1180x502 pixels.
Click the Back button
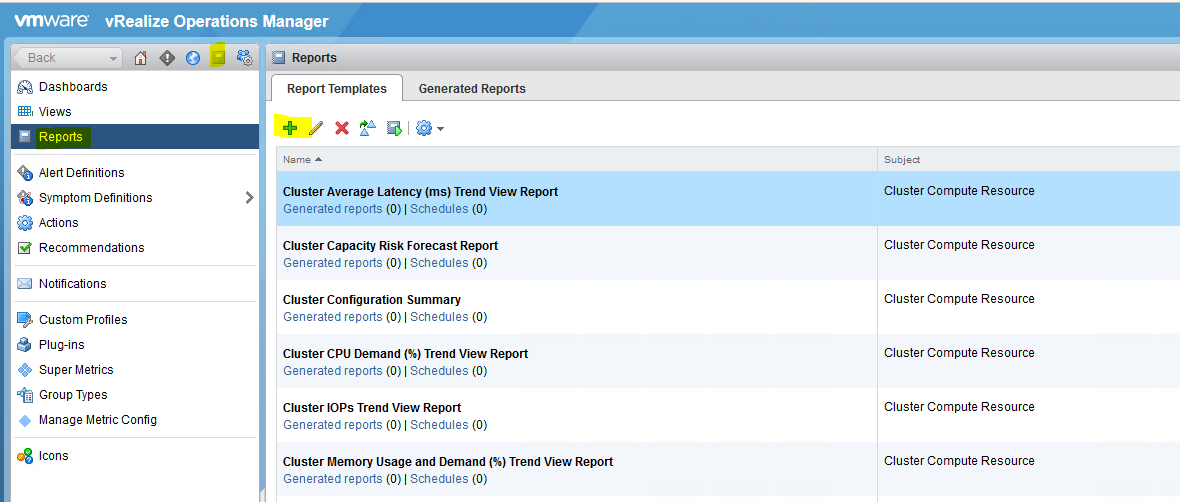click(x=67, y=58)
